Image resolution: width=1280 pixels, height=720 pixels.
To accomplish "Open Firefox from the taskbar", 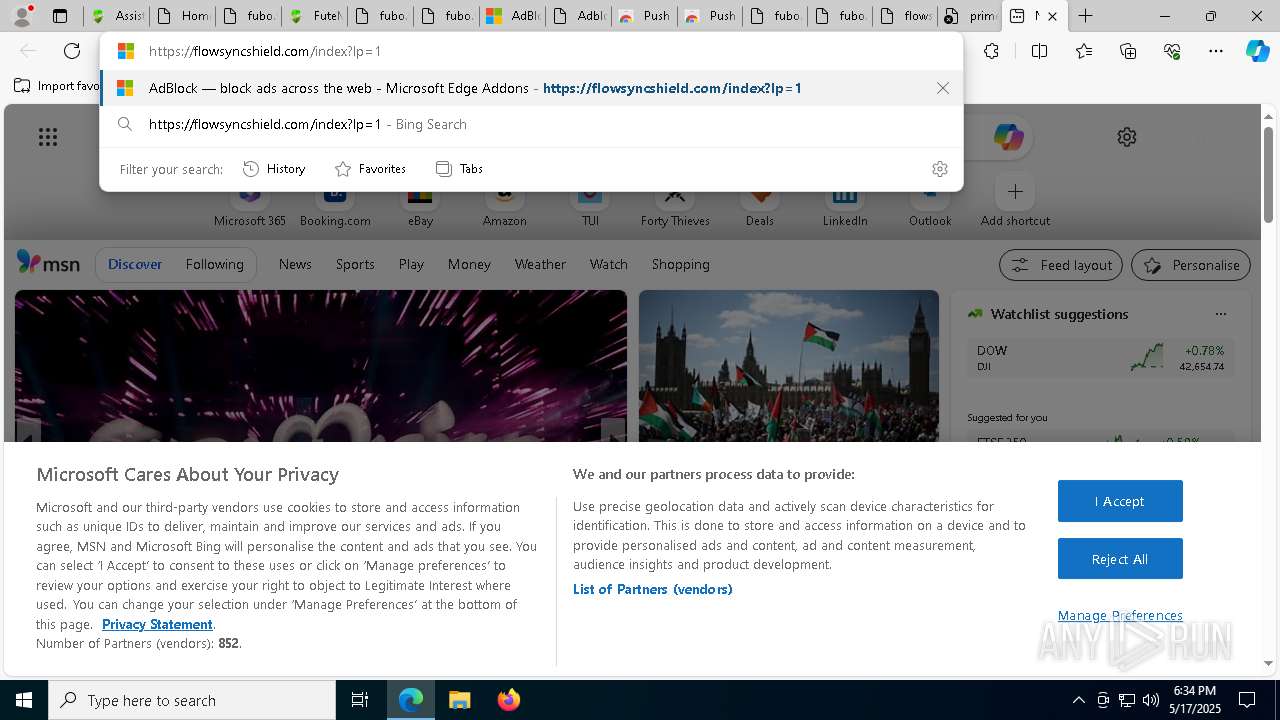I will [x=509, y=700].
